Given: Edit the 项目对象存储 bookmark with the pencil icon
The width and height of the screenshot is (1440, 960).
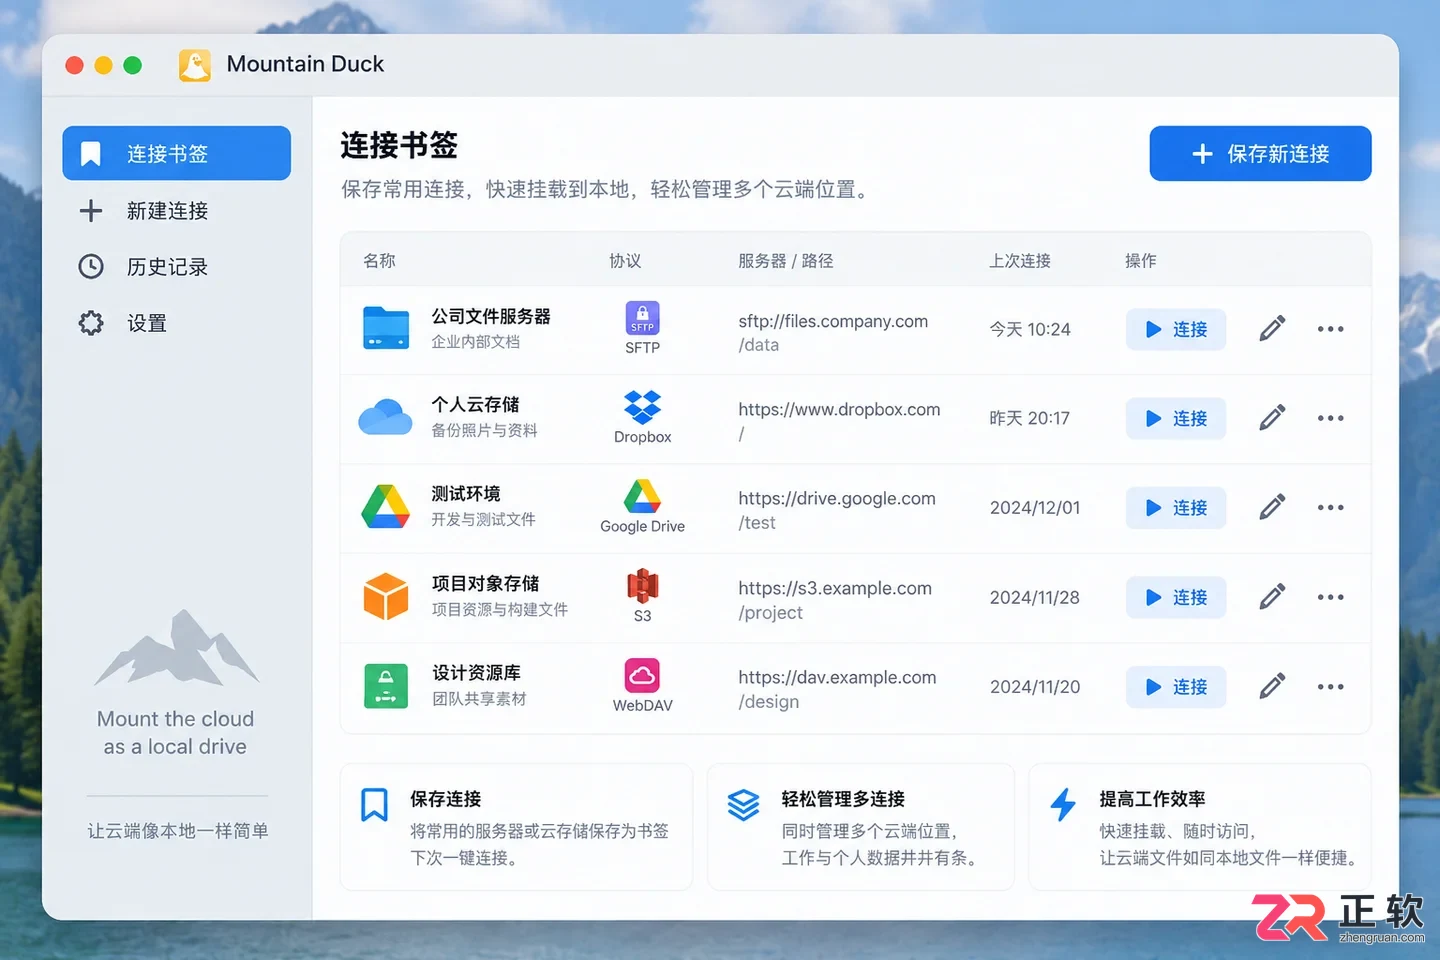Looking at the screenshot, I should [x=1272, y=597].
